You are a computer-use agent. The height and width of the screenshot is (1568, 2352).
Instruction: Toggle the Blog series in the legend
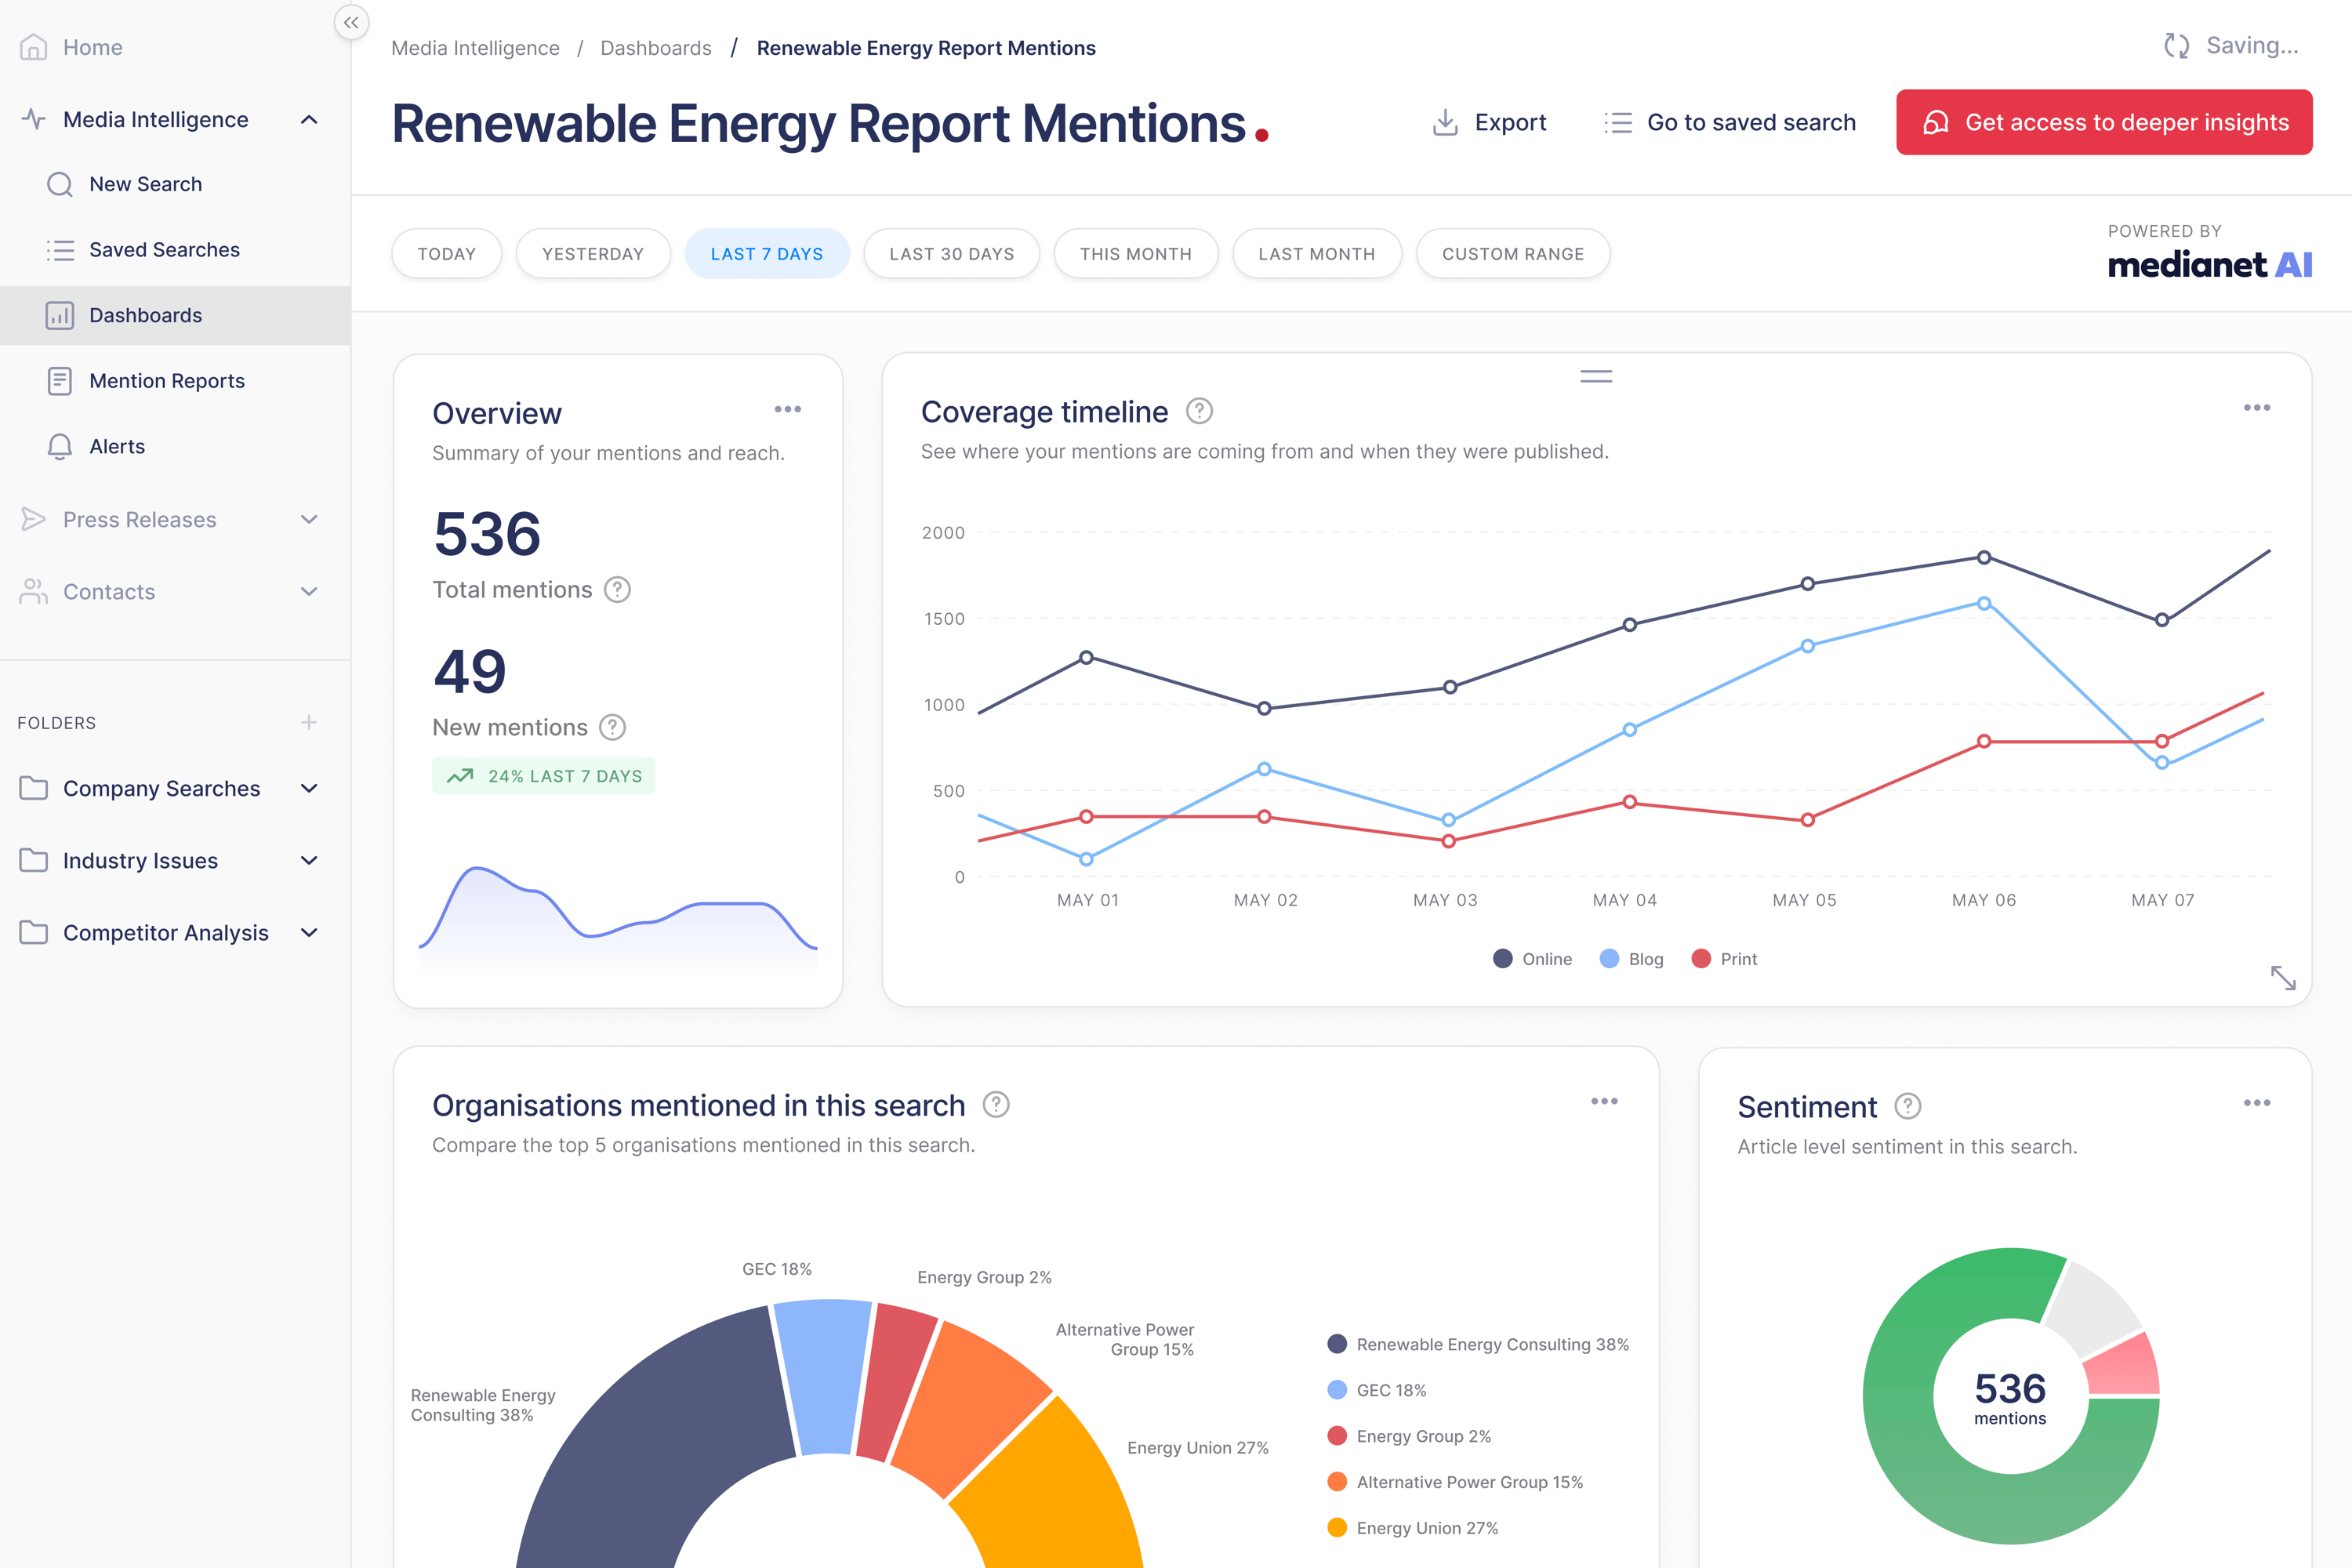click(1610, 958)
